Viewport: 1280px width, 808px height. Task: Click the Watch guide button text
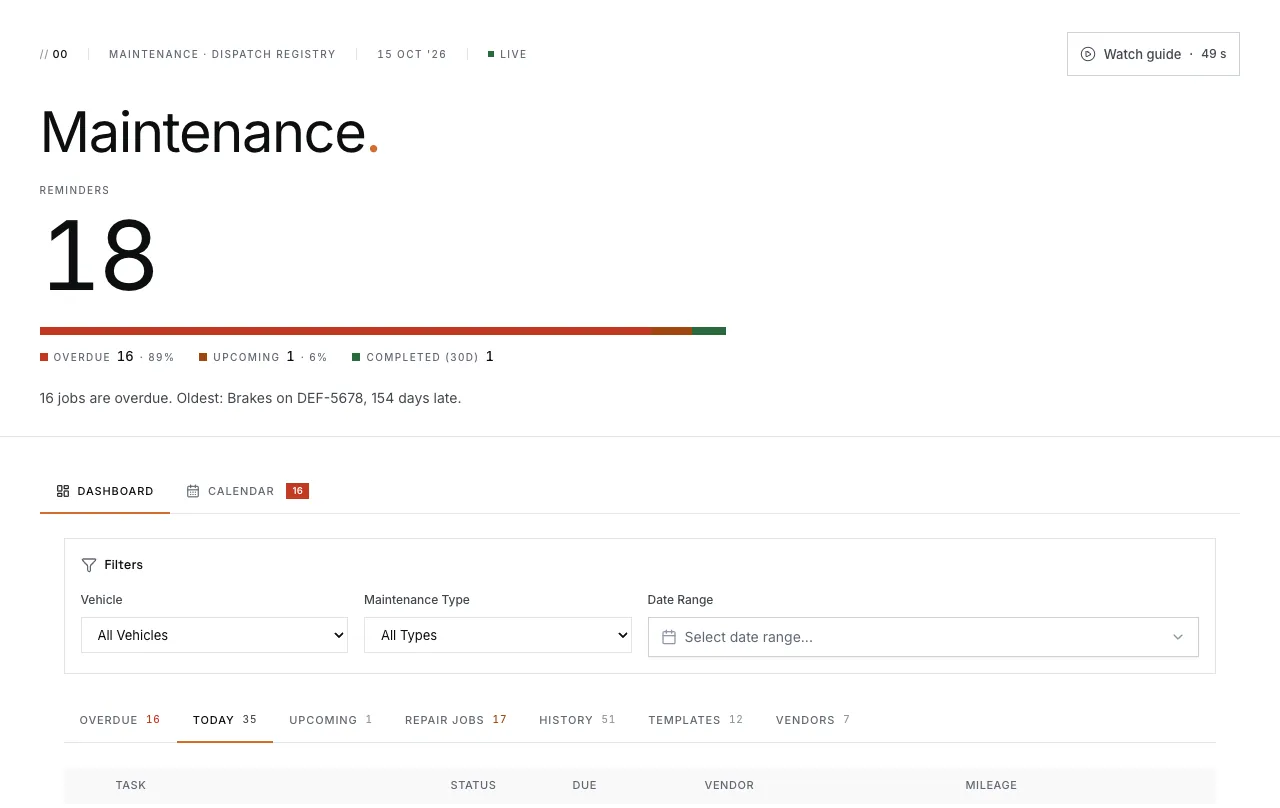[x=1142, y=54]
